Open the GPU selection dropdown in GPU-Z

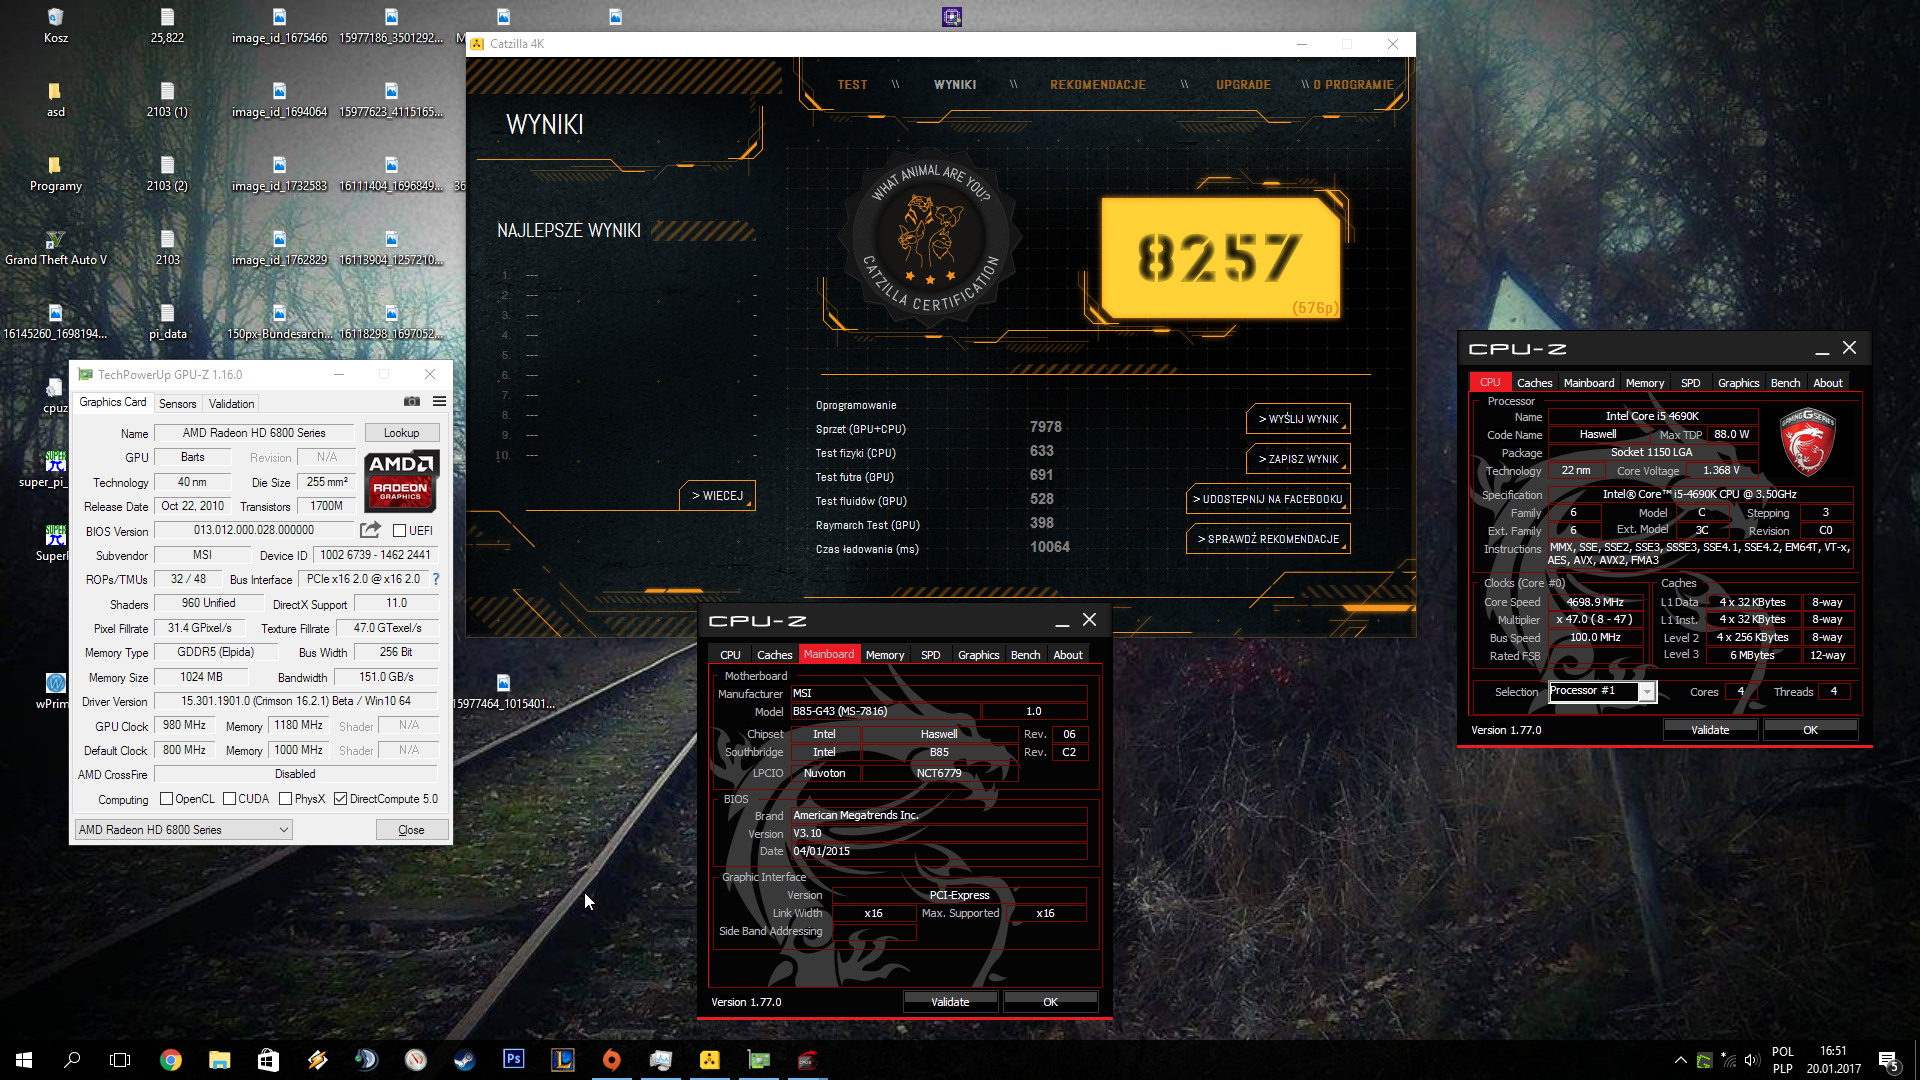point(183,830)
